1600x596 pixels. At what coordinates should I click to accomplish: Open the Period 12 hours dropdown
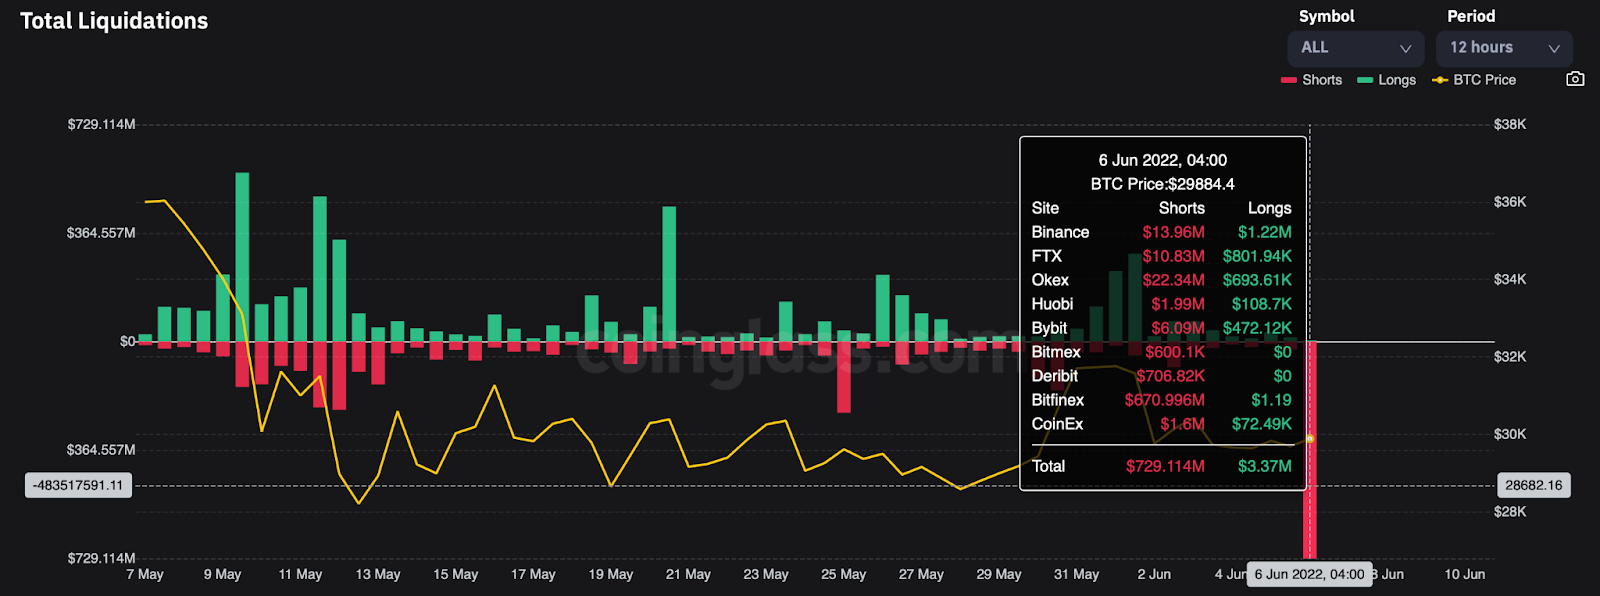(x=1504, y=48)
